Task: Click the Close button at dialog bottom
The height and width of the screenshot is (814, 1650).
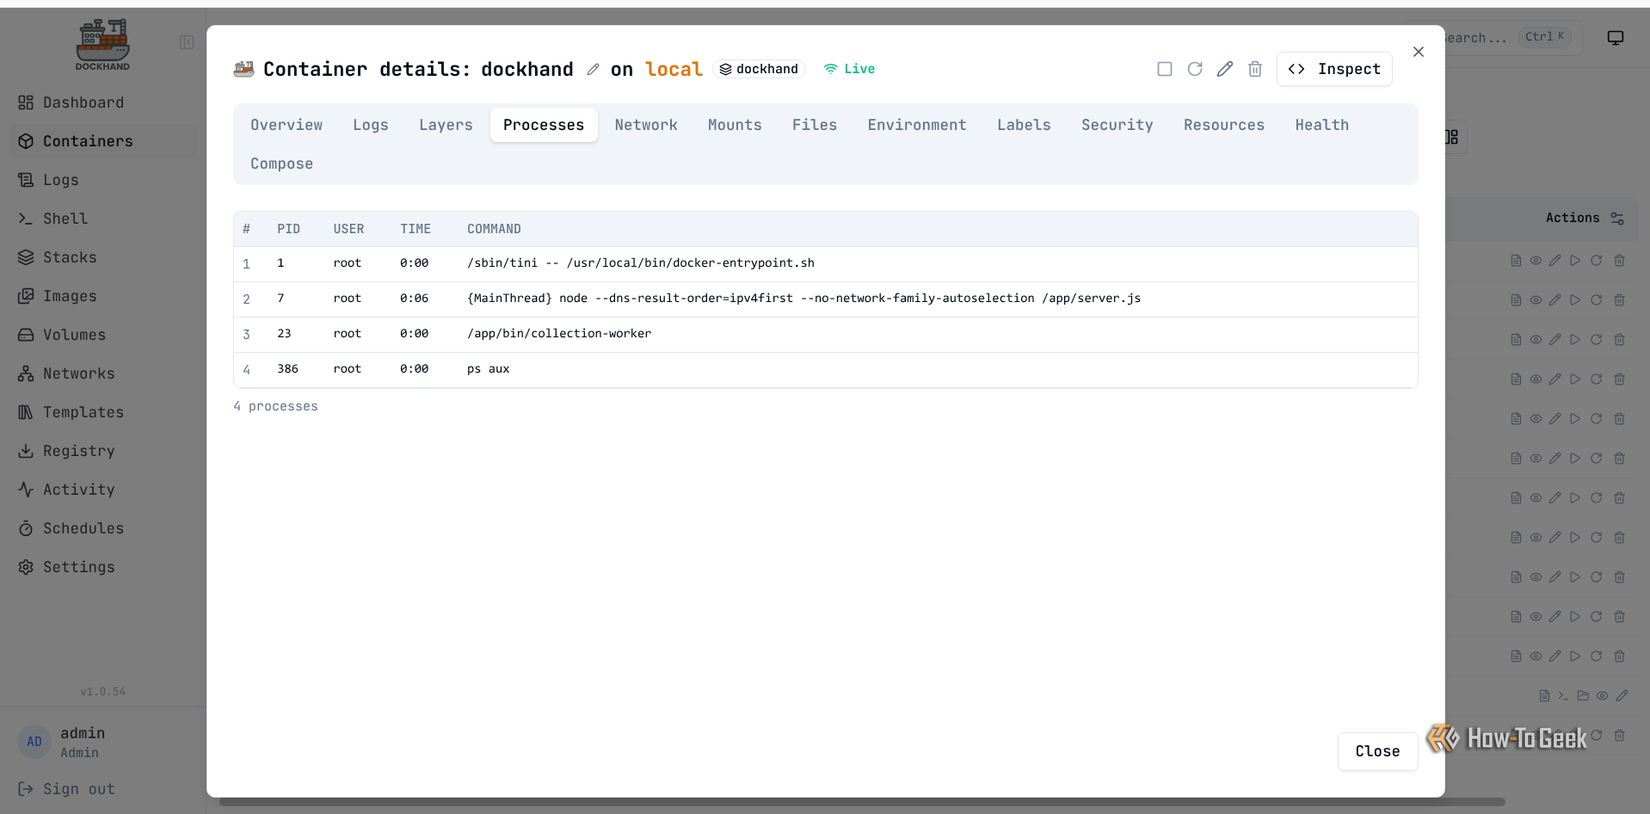Action: pos(1377,751)
